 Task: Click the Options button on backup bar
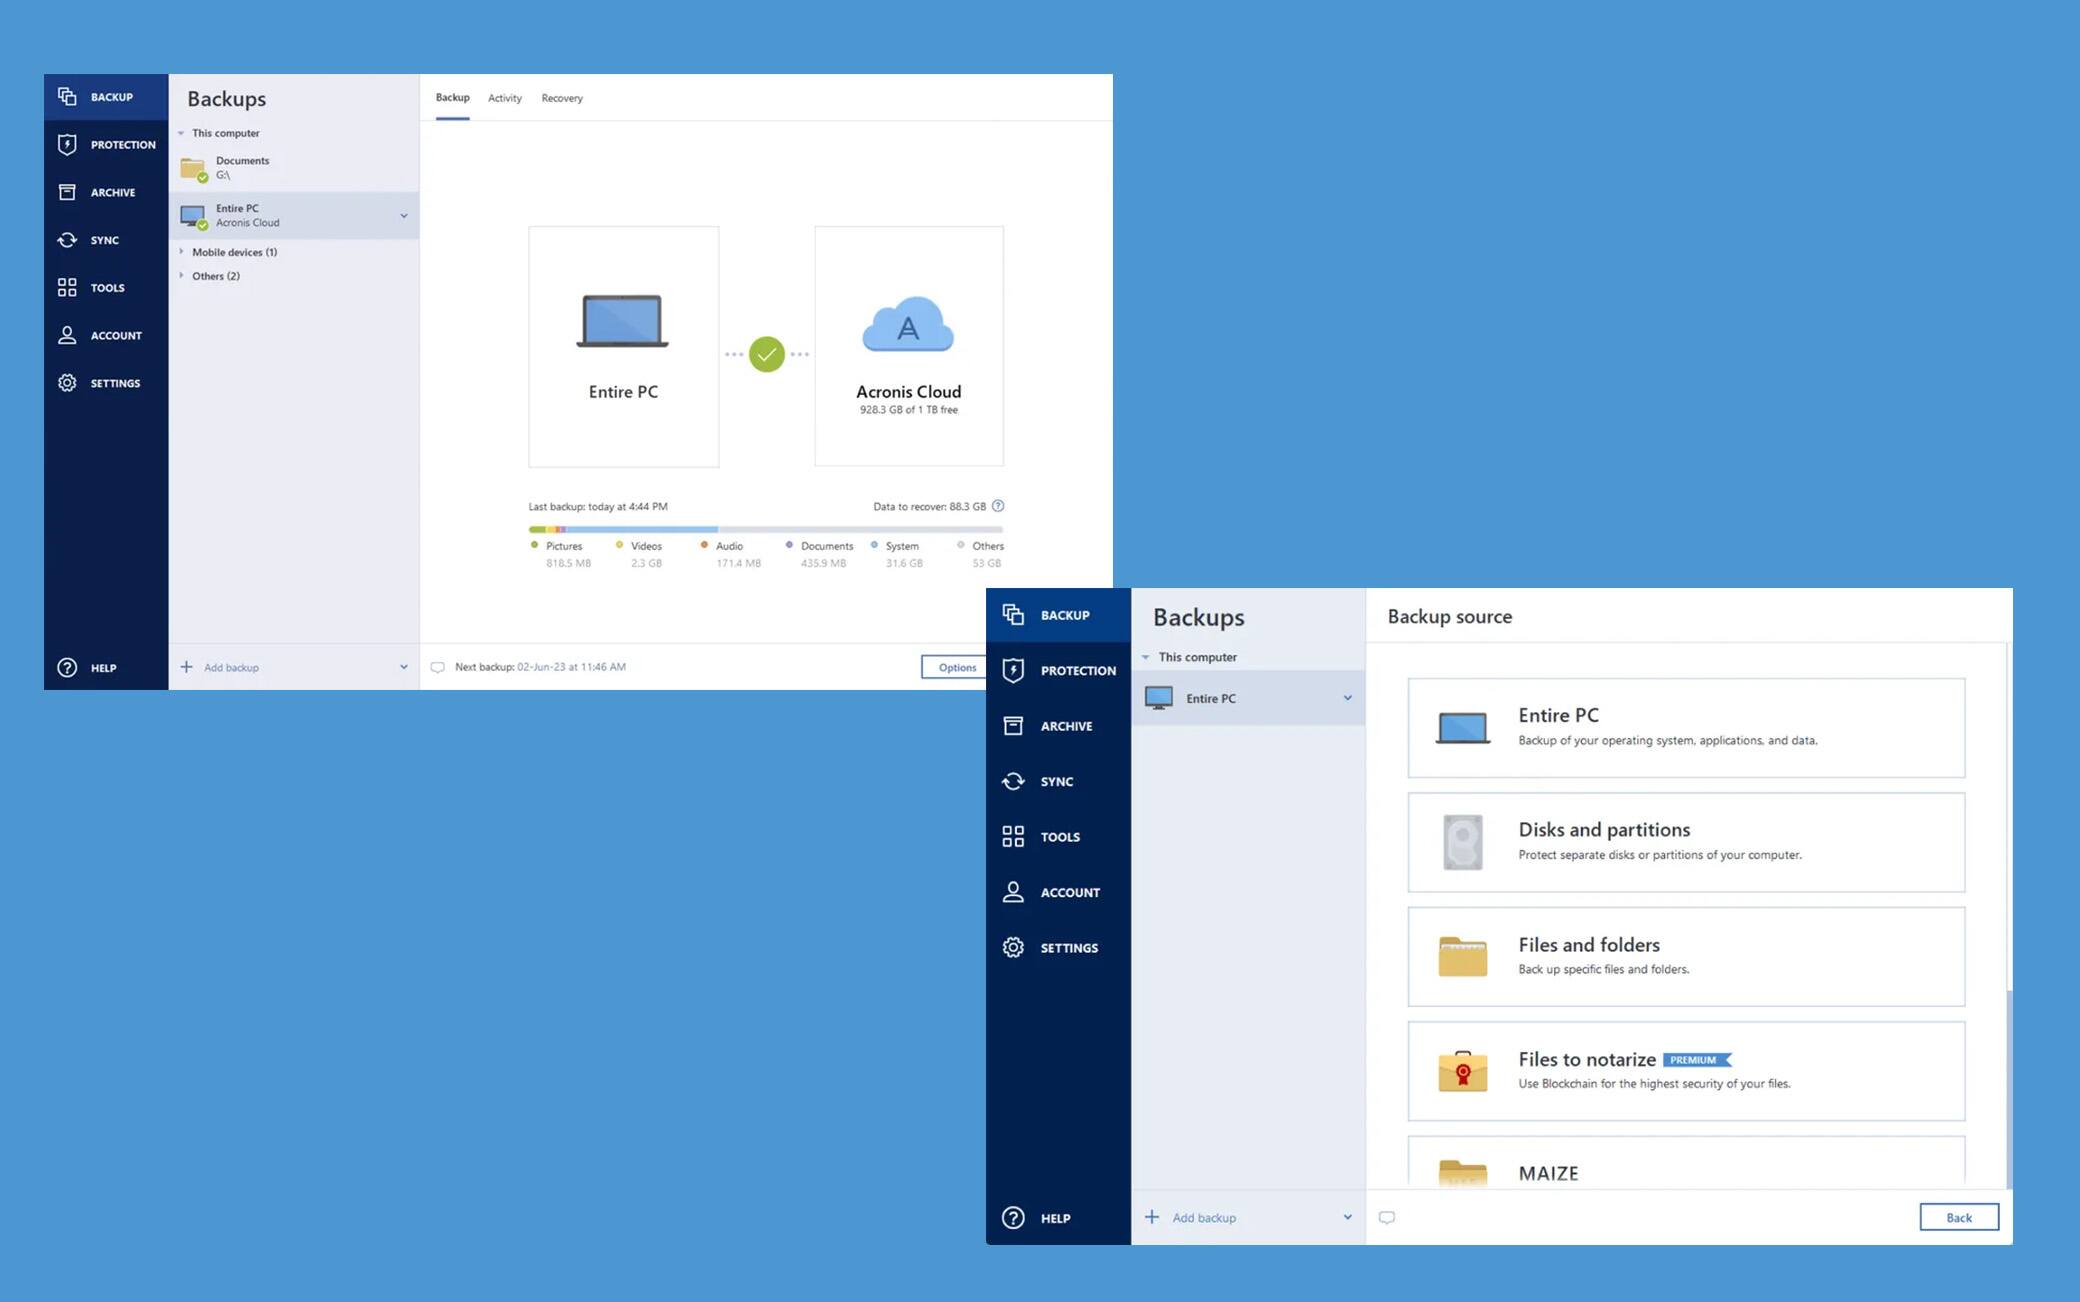[957, 666]
